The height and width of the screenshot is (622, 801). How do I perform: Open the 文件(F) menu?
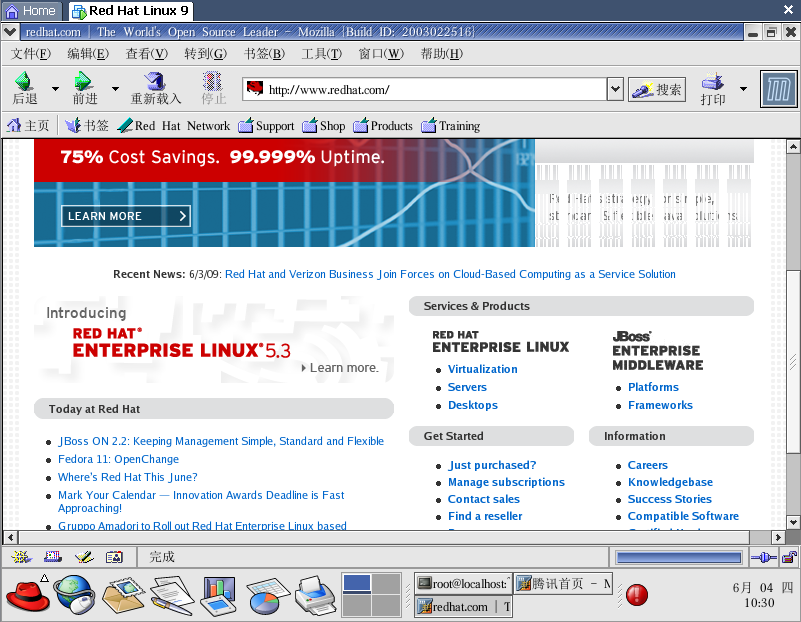pyautogui.click(x=31, y=54)
